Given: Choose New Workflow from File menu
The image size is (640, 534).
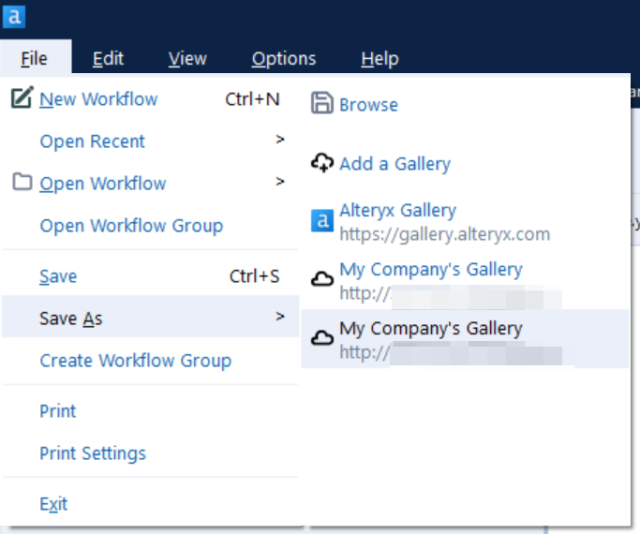Looking at the screenshot, I should tap(150, 99).
